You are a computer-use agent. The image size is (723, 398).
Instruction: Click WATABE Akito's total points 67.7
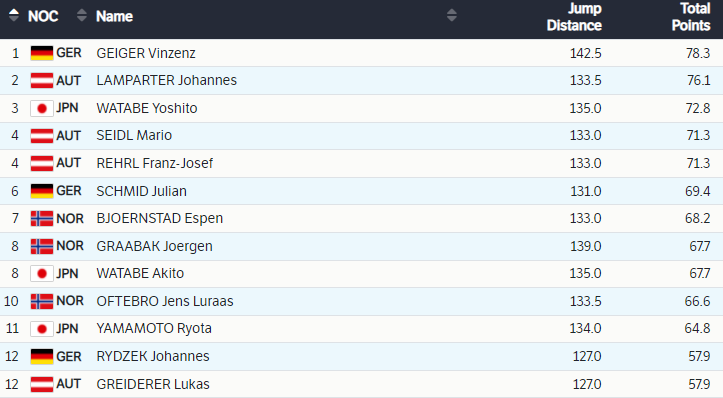point(699,273)
